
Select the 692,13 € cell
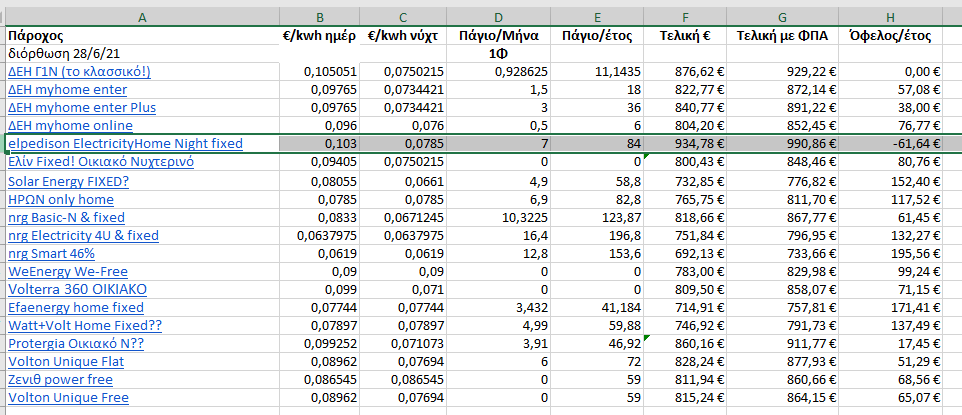[685, 254]
